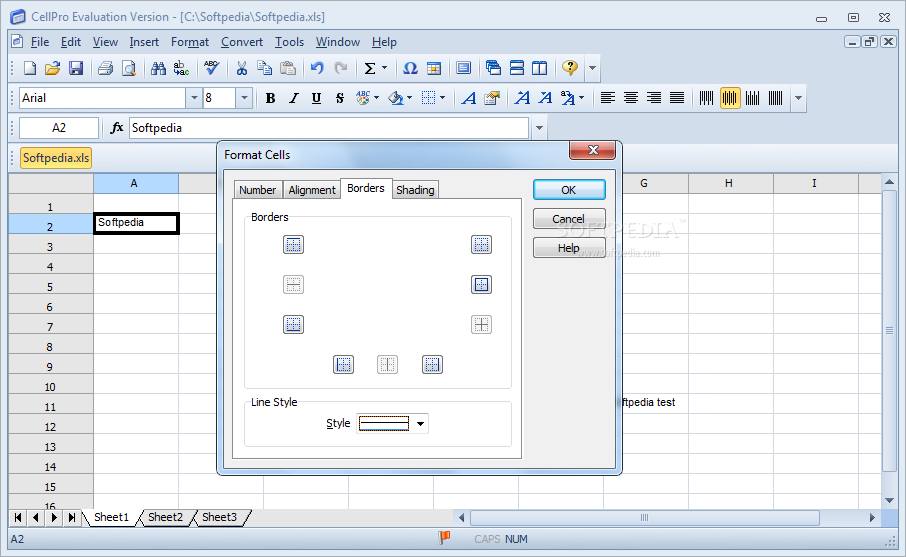Toggle top border in Format Cells dialog
This screenshot has height=557, width=906.
294,245
